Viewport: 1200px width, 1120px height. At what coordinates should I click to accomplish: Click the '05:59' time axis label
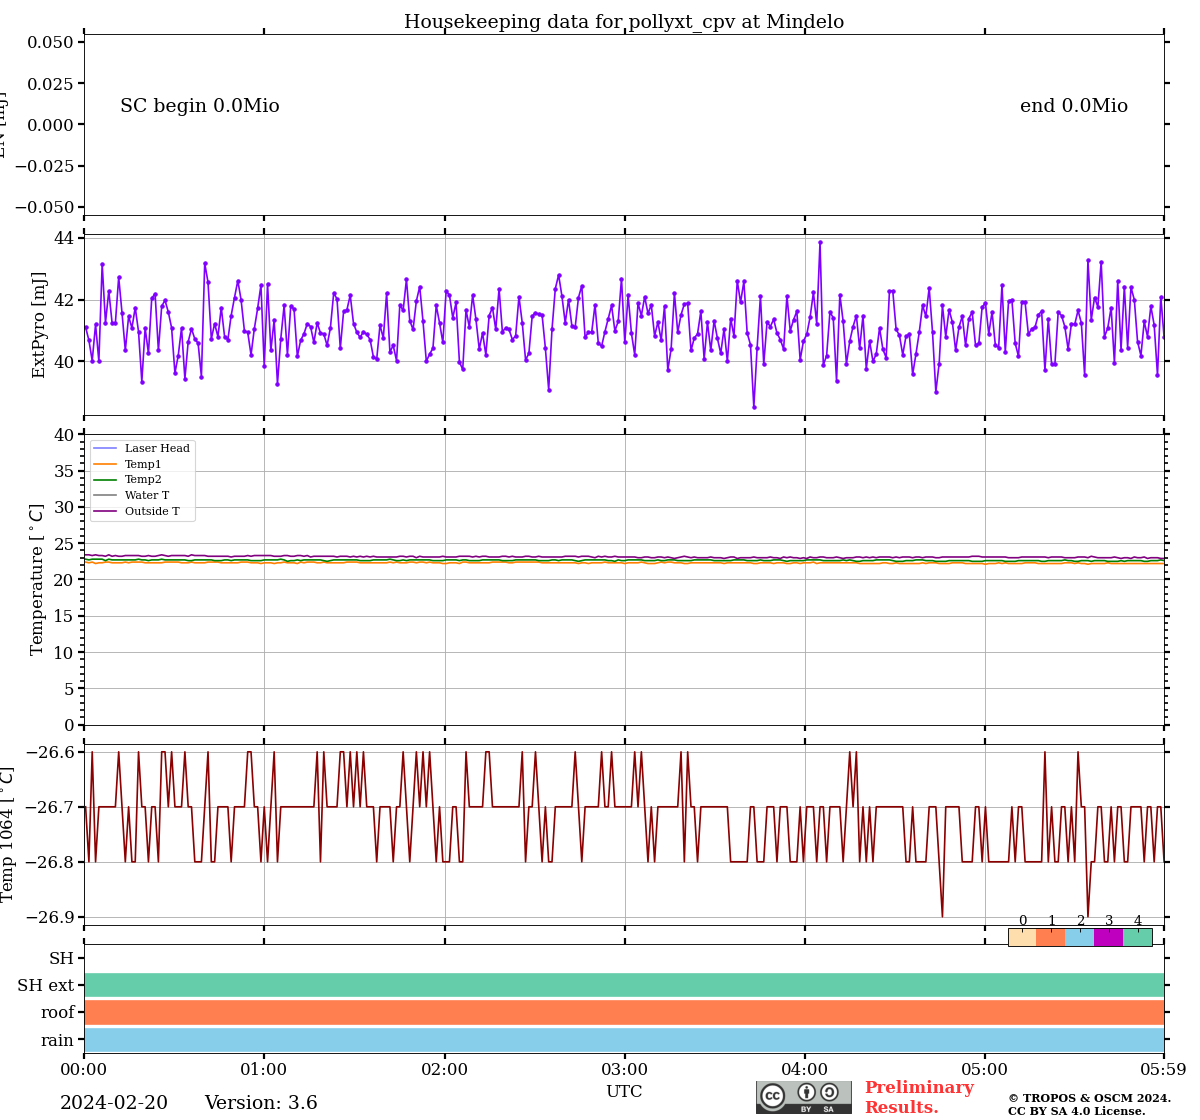[x=1162, y=1069]
